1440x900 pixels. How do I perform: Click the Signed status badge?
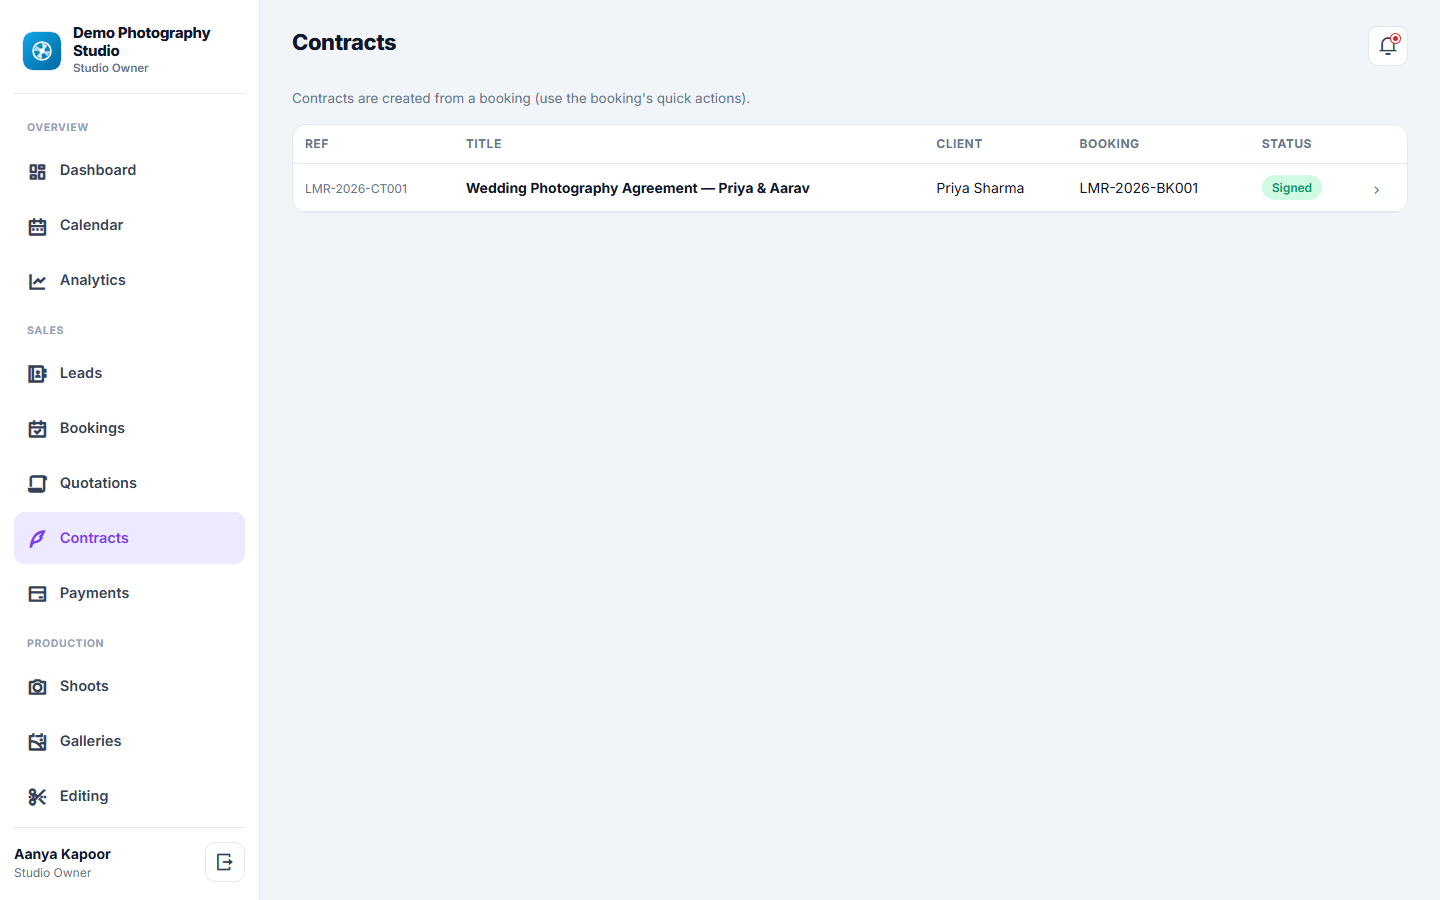(x=1291, y=188)
